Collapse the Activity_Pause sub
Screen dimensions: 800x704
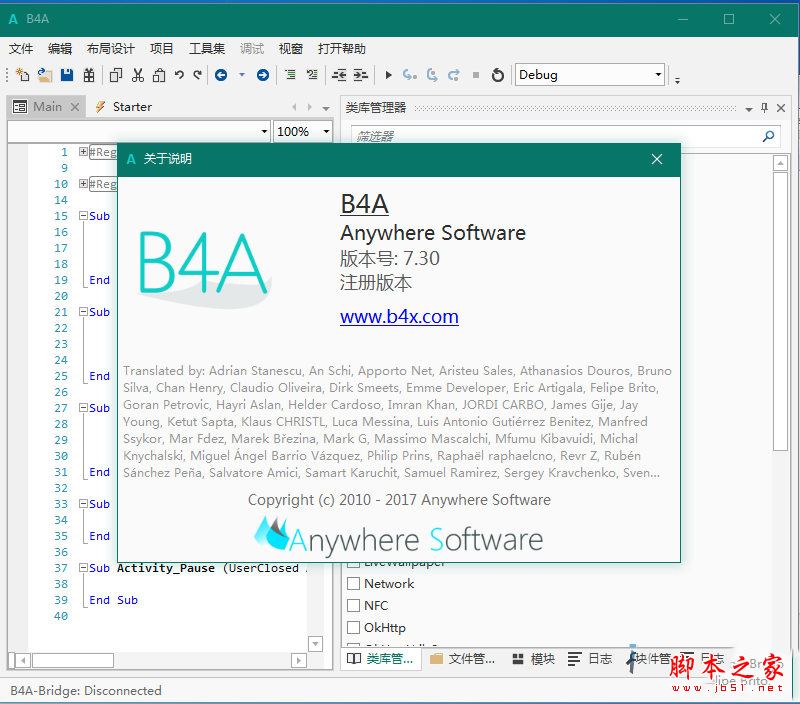(83, 567)
